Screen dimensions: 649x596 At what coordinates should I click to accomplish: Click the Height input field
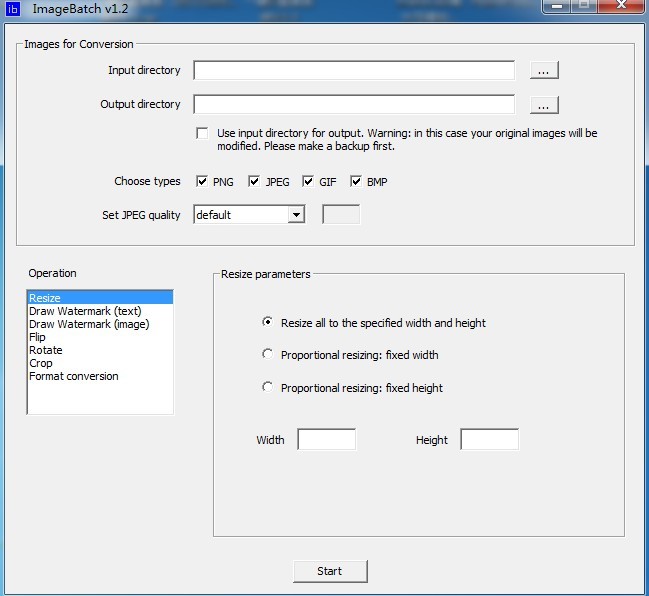click(489, 440)
